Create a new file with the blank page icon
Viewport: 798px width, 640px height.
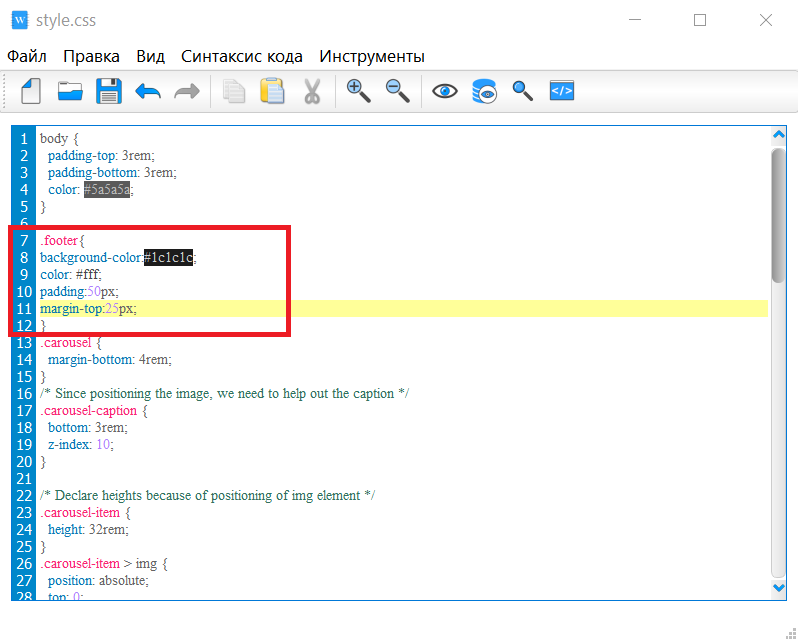pyautogui.click(x=31, y=92)
